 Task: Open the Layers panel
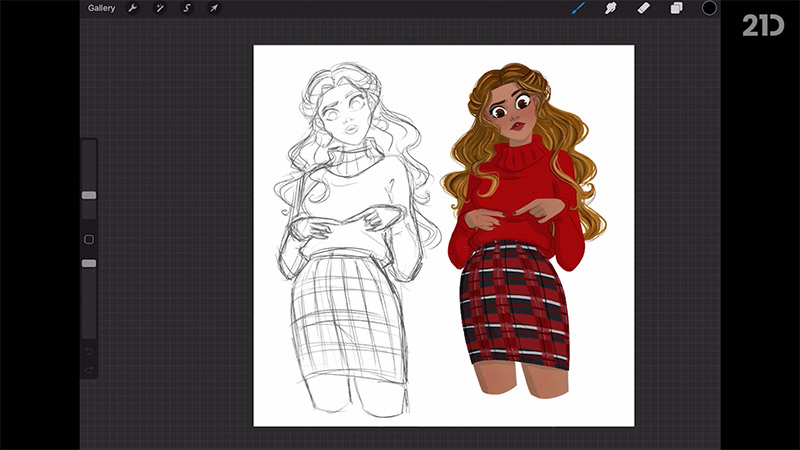tap(676, 8)
